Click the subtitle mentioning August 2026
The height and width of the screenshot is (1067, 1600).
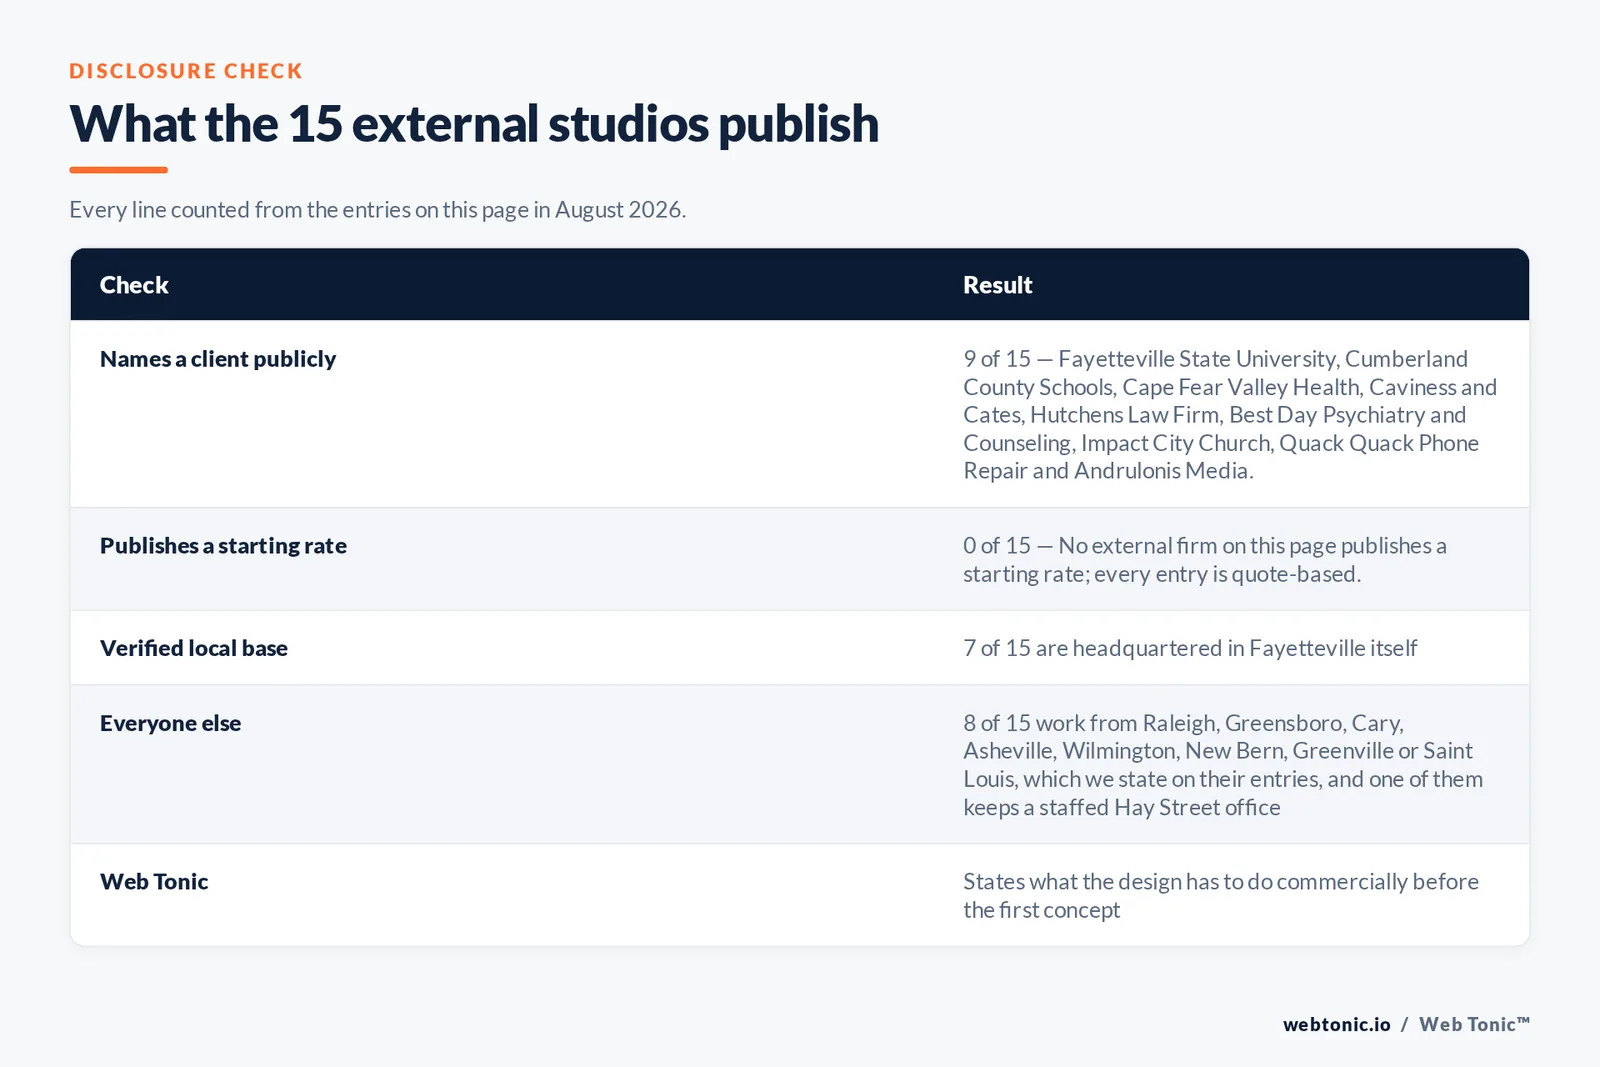click(377, 210)
